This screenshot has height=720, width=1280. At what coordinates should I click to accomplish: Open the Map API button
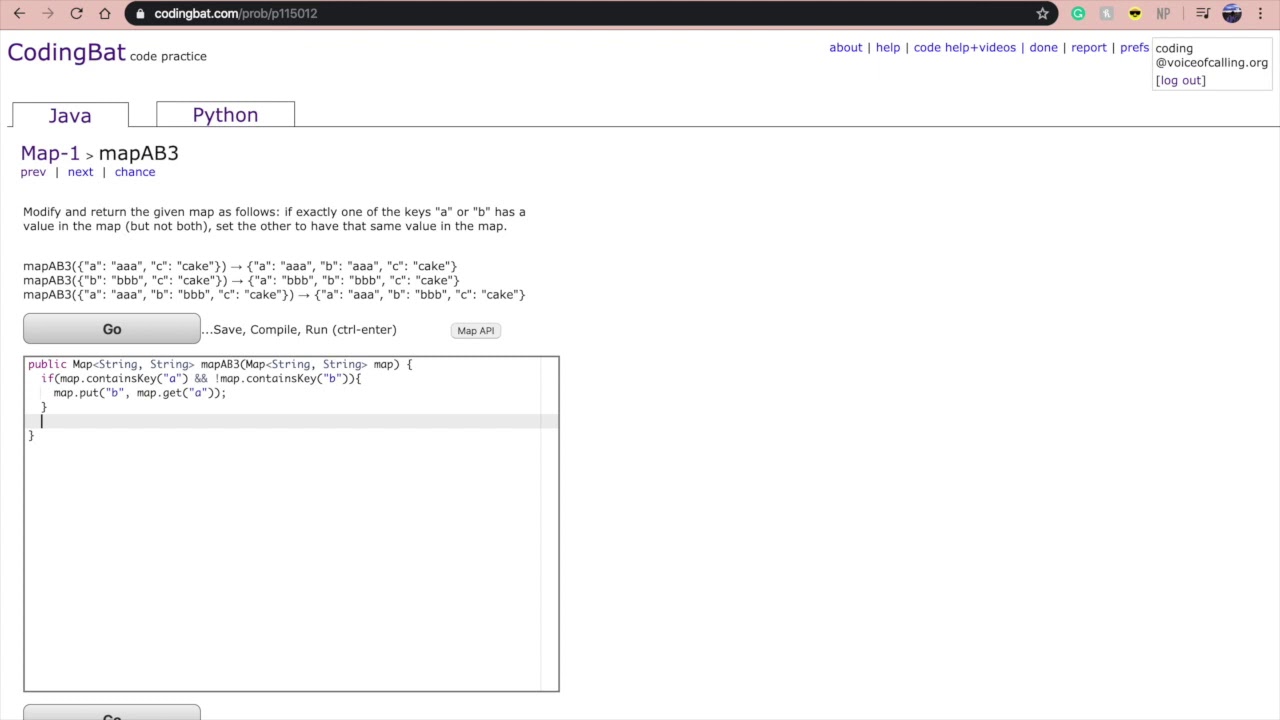tap(475, 331)
